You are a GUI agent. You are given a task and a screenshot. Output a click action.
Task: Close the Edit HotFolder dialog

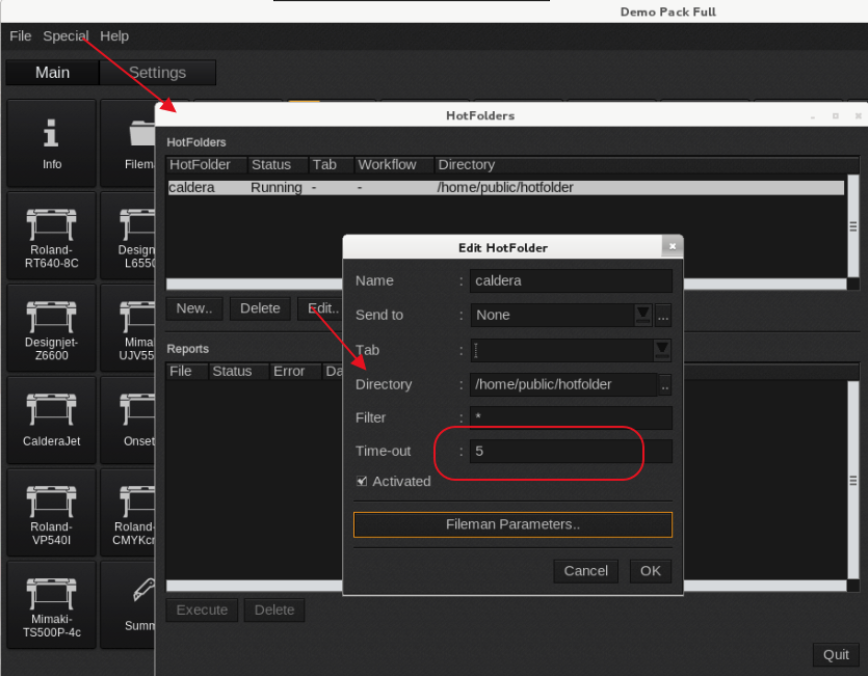pyautogui.click(x=672, y=246)
